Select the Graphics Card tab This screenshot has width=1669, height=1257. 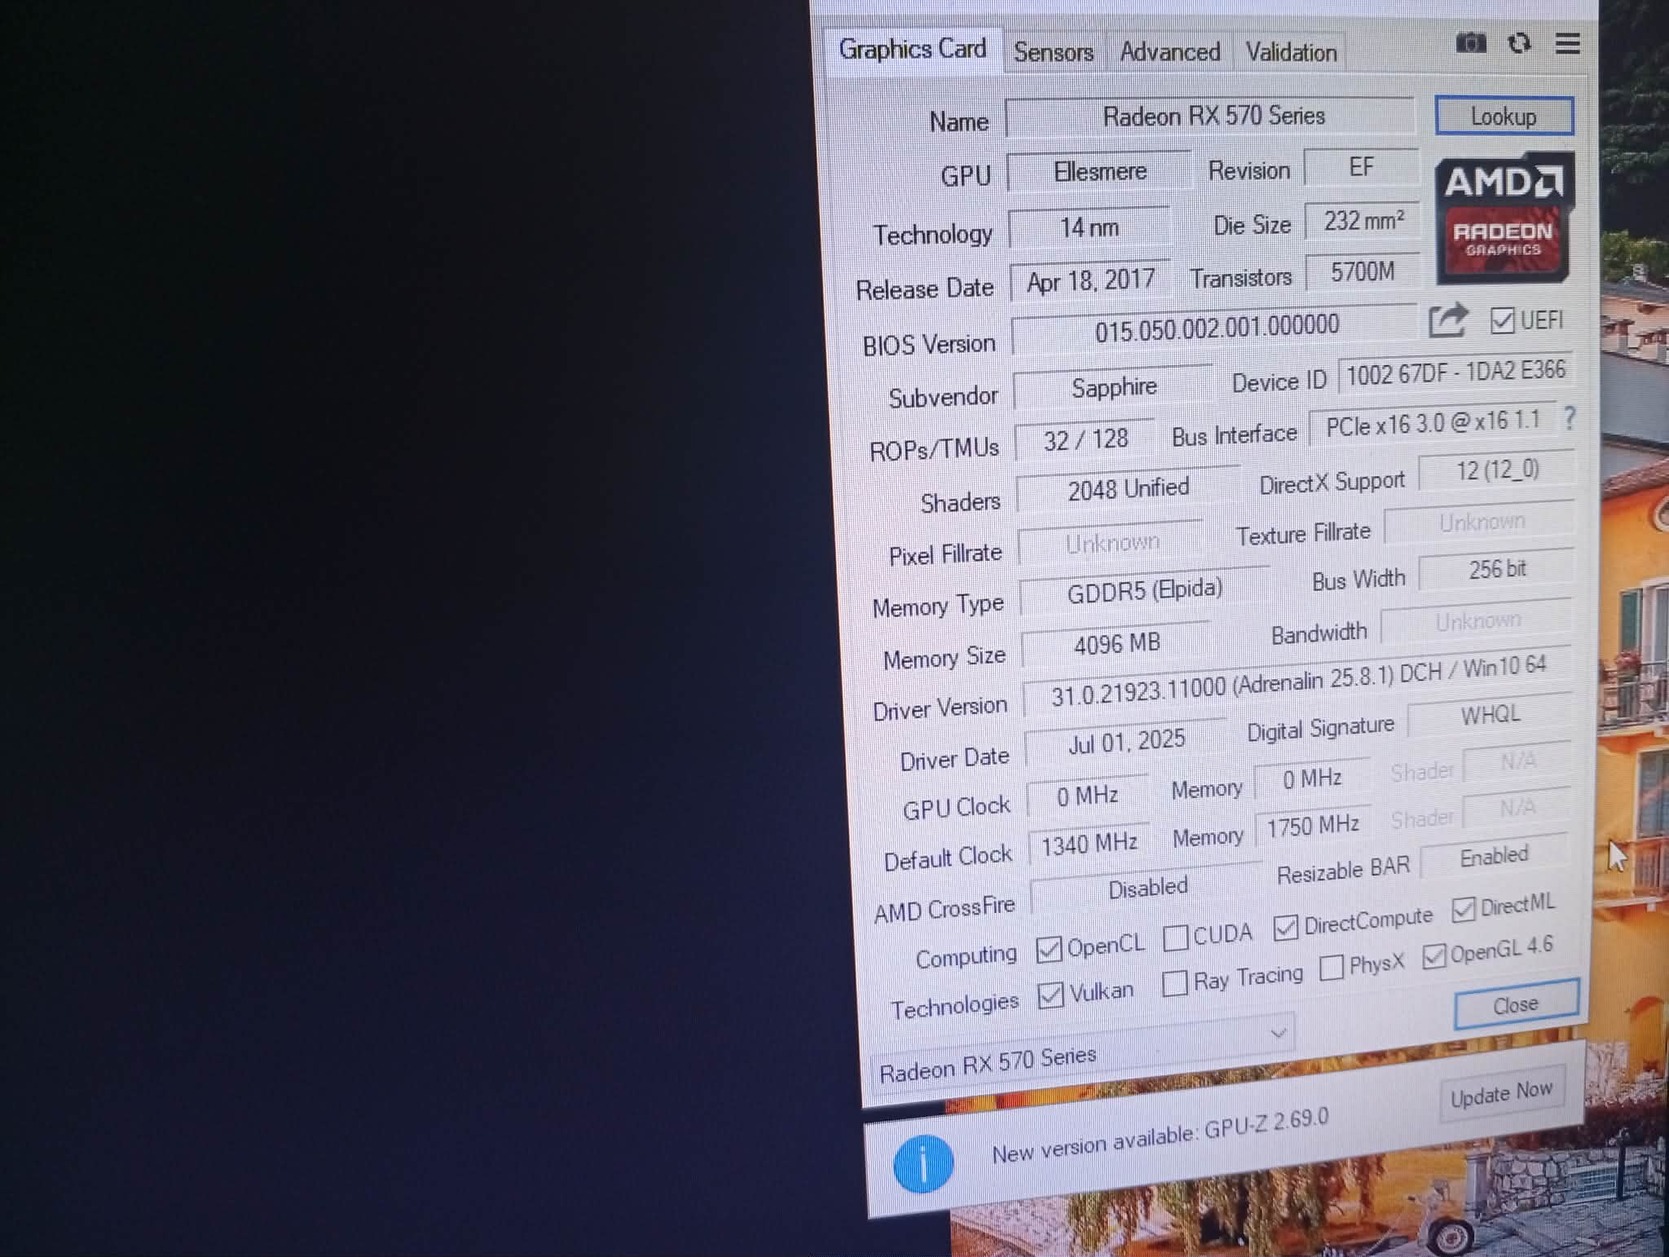point(912,49)
